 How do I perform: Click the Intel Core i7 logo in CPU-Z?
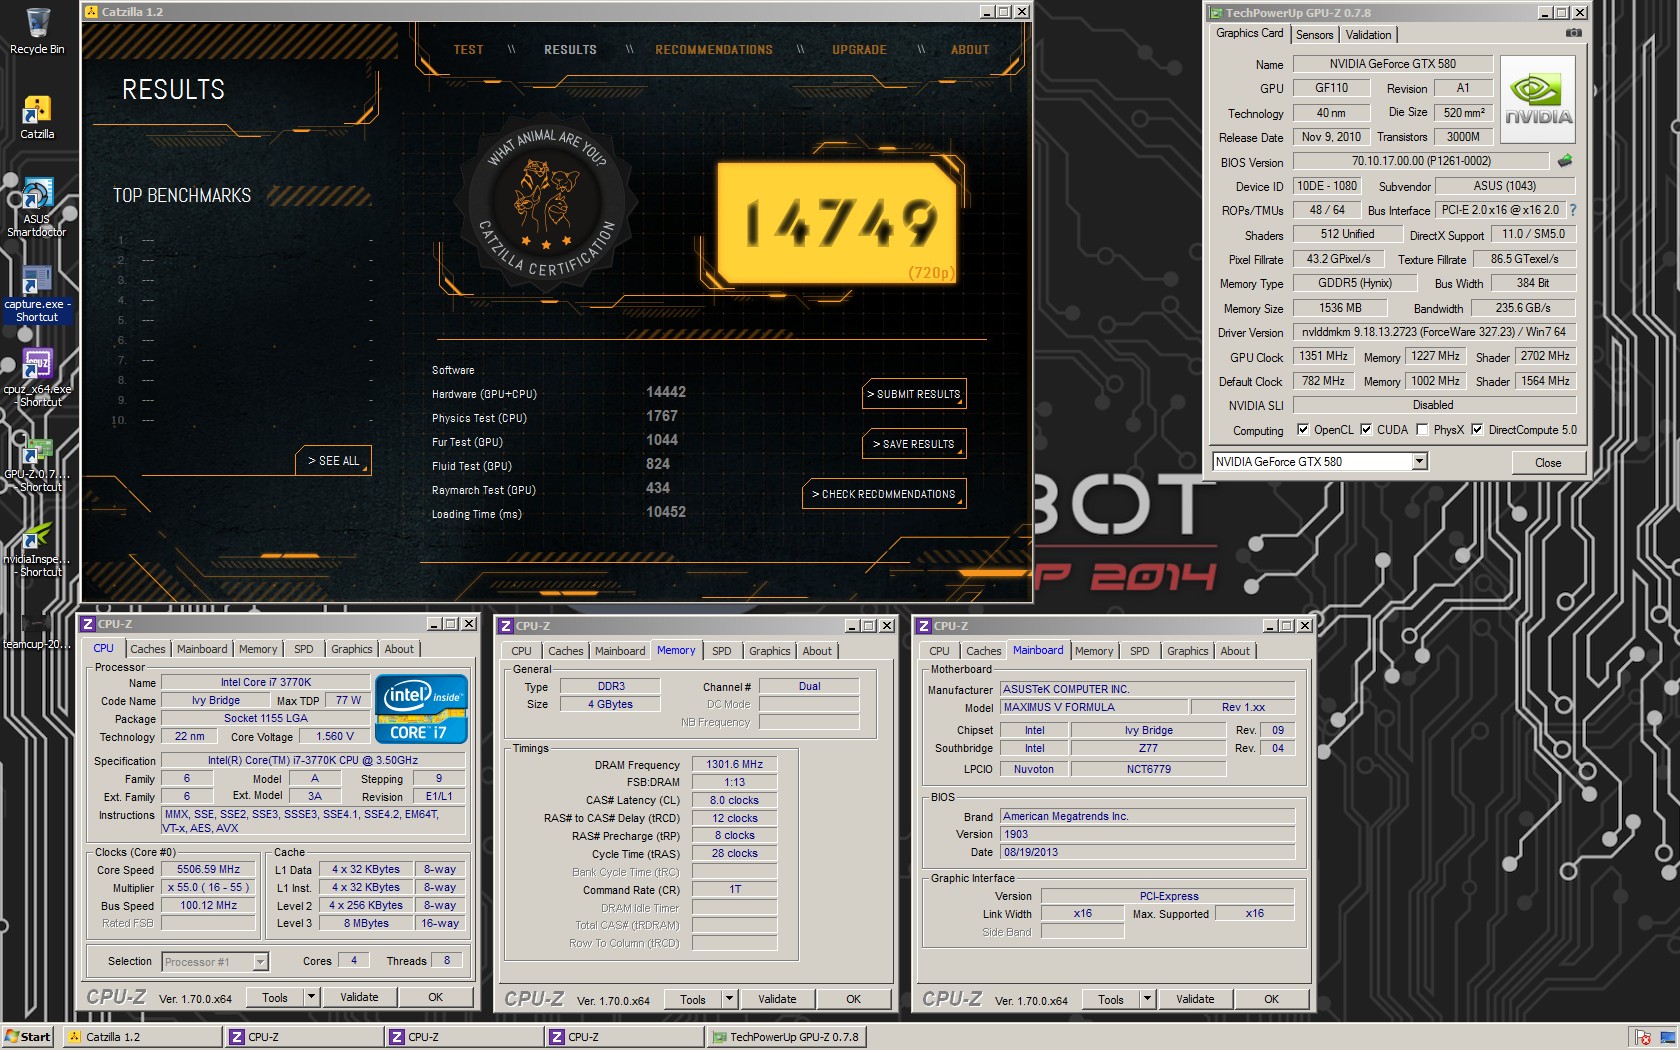tap(421, 709)
